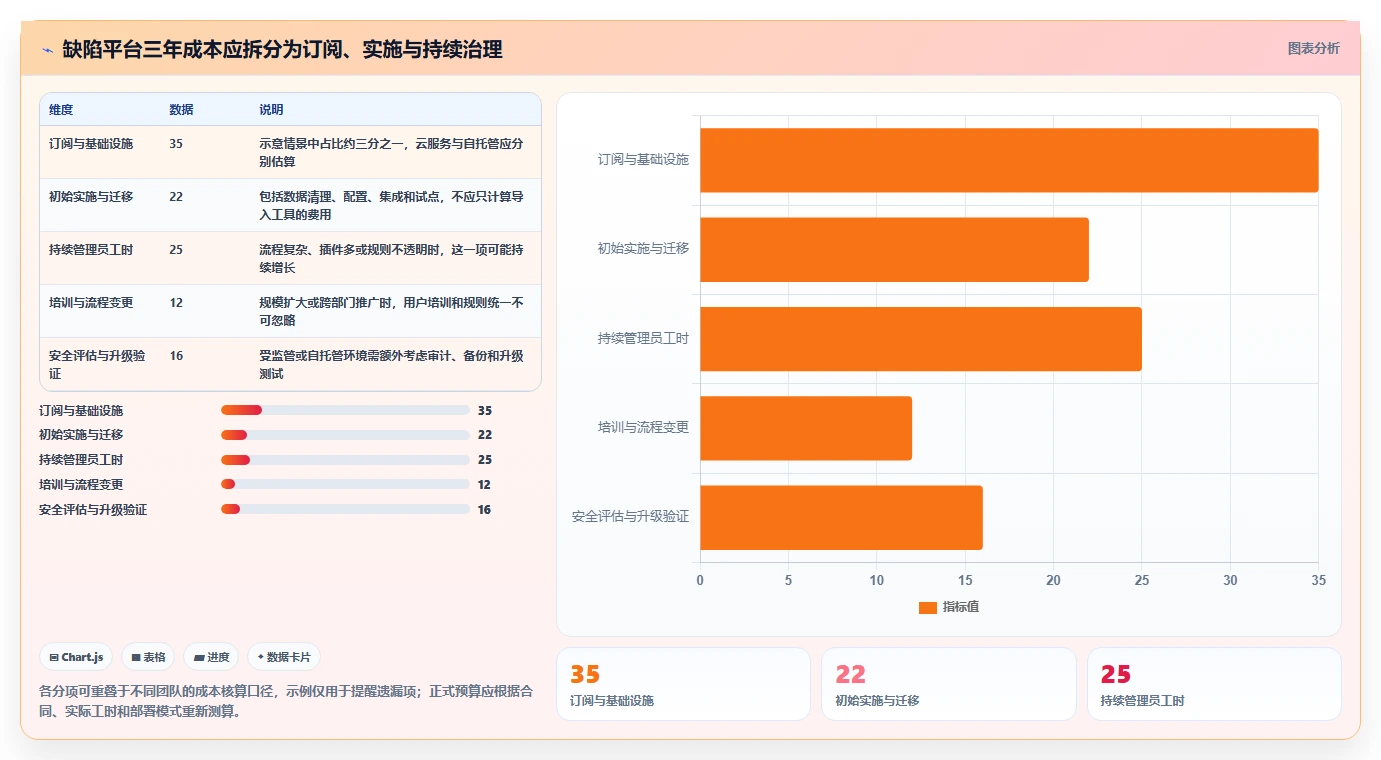Viewport: 1381px width, 760px height.
Task: Click the 持续管理员工时 label in the progress list
Action: [81, 460]
